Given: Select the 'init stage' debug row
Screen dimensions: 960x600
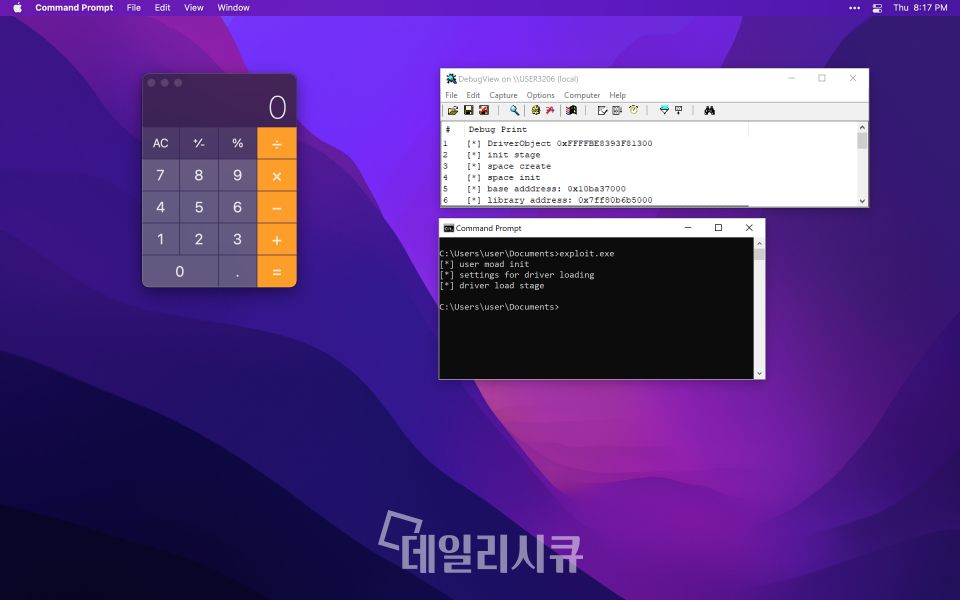Looking at the screenshot, I should point(503,155).
